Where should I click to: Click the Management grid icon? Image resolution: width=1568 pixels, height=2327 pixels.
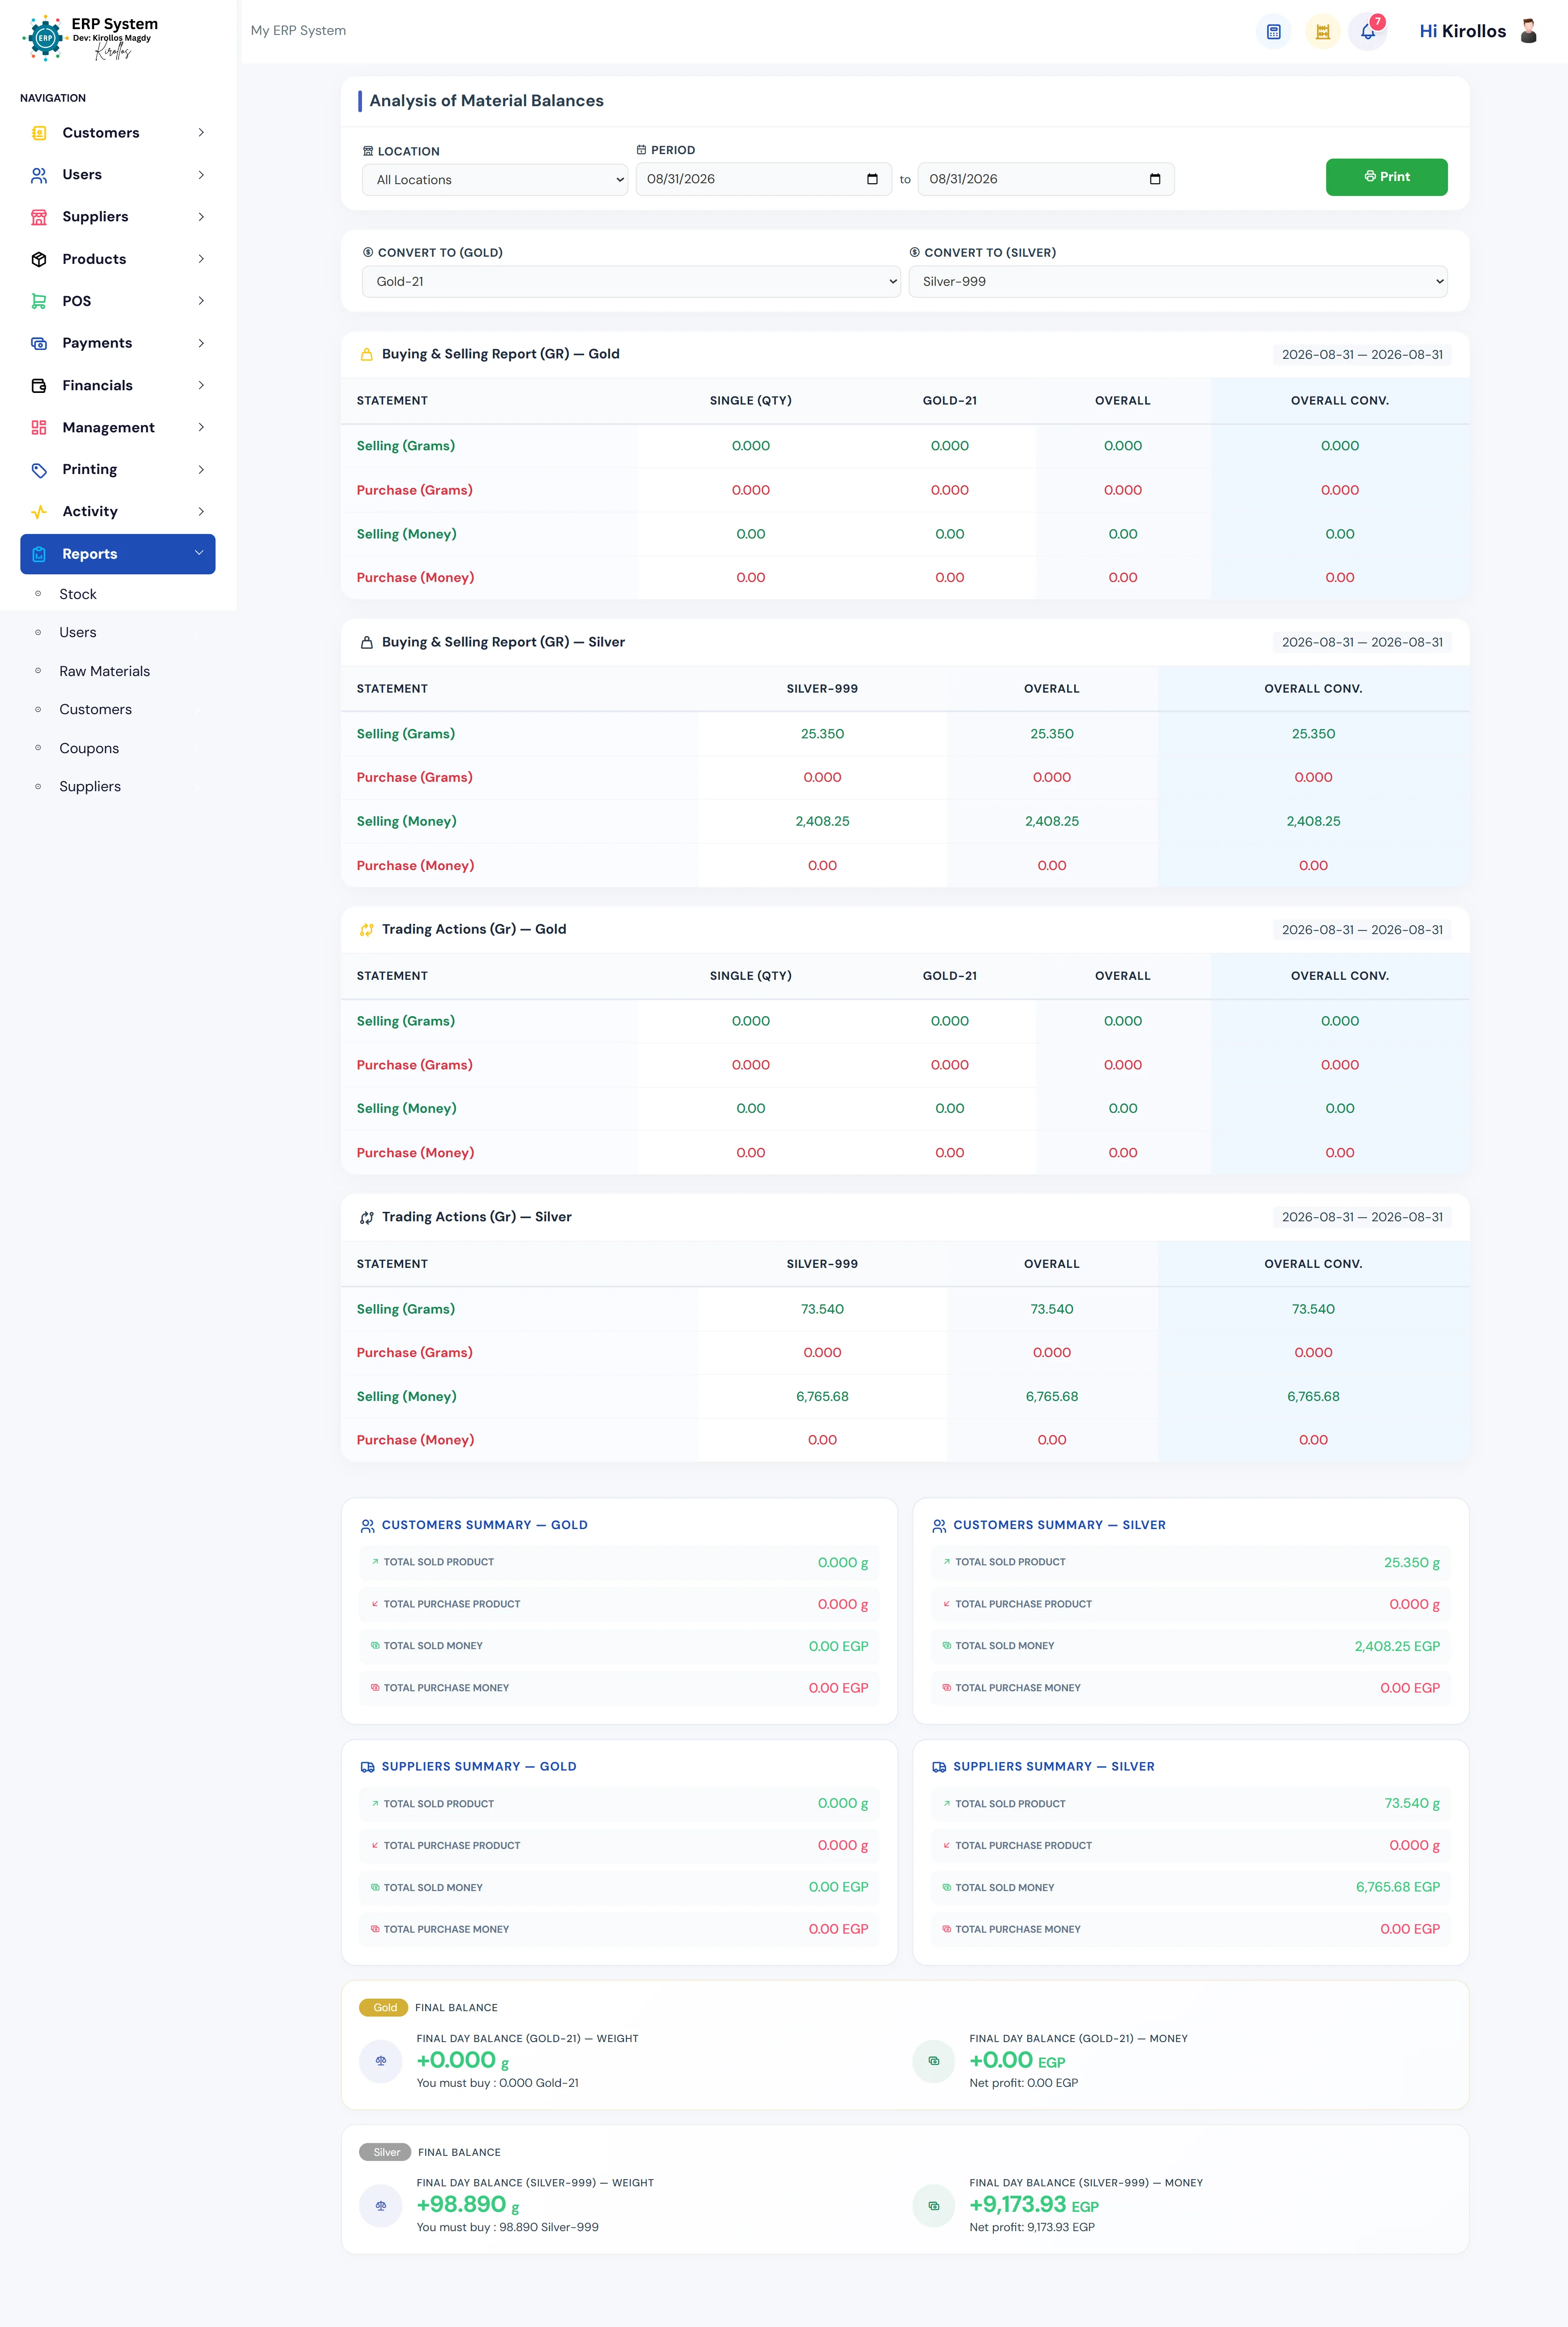click(39, 427)
